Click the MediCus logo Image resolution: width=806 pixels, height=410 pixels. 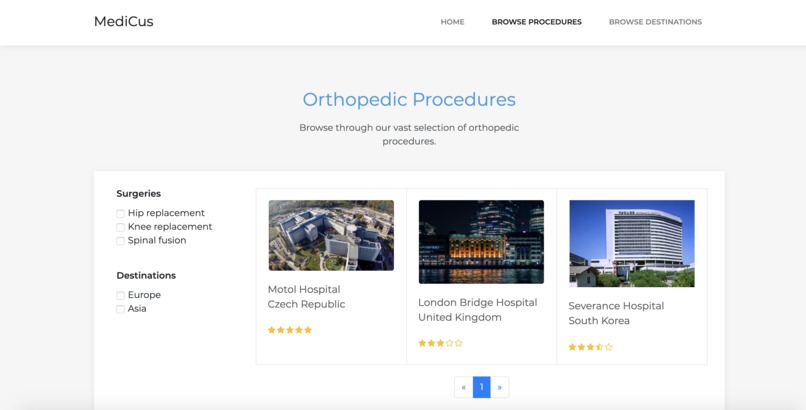(123, 22)
